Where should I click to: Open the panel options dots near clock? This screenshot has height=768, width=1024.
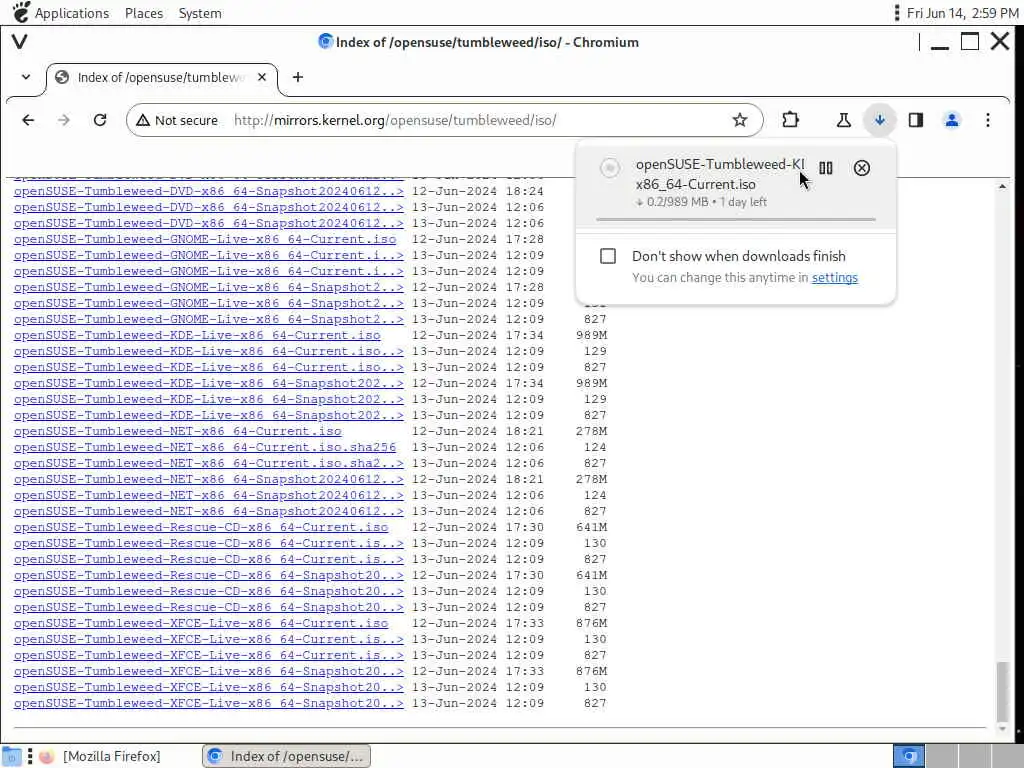pyautogui.click(x=897, y=12)
